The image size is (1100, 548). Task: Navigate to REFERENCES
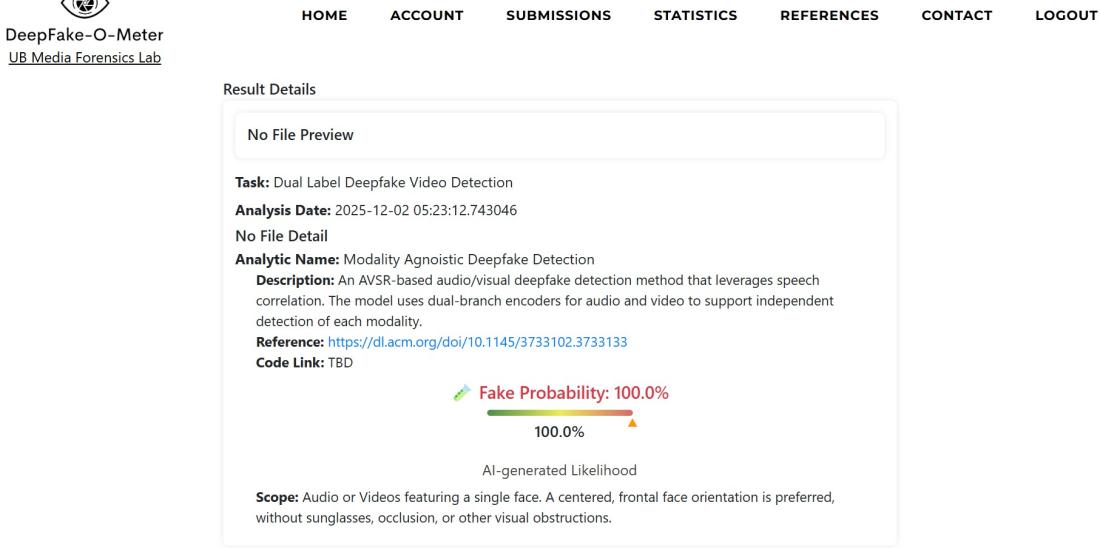[829, 15]
